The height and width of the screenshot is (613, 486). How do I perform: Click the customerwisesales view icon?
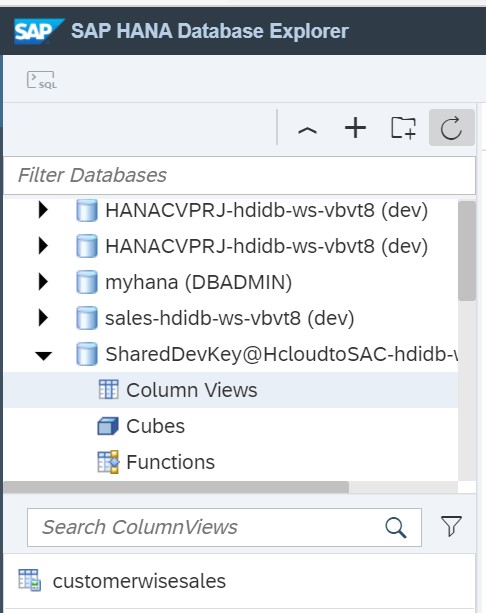[30, 581]
